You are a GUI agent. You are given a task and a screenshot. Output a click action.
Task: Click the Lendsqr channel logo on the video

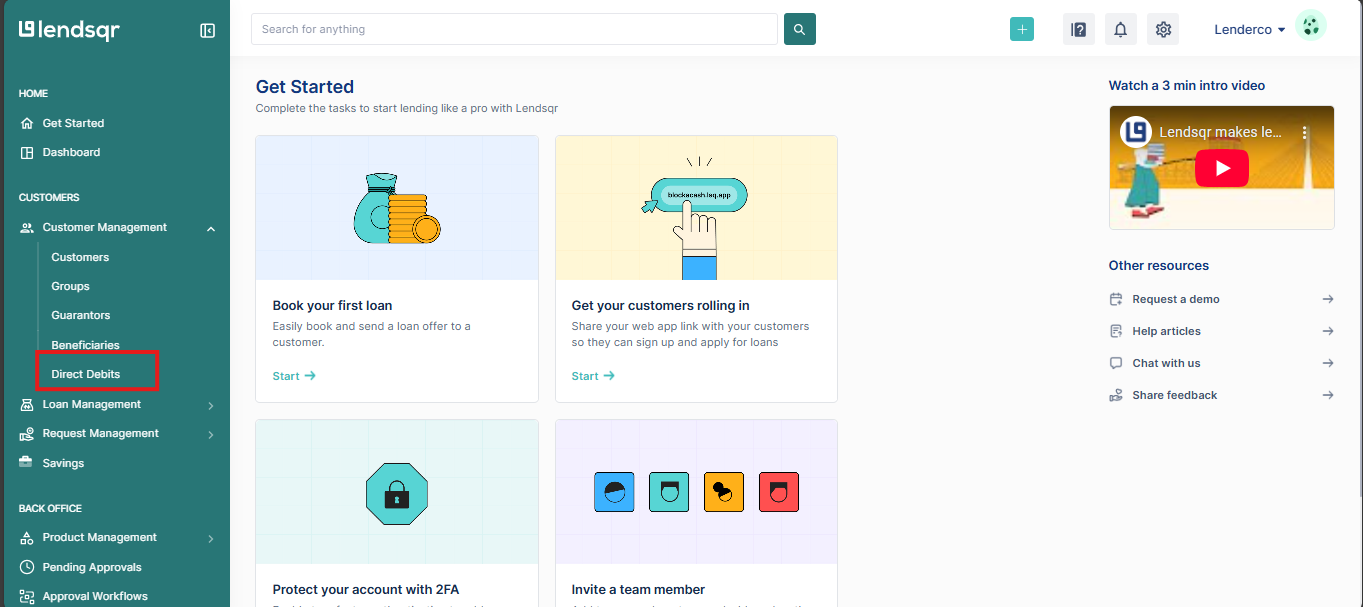[1135, 132]
